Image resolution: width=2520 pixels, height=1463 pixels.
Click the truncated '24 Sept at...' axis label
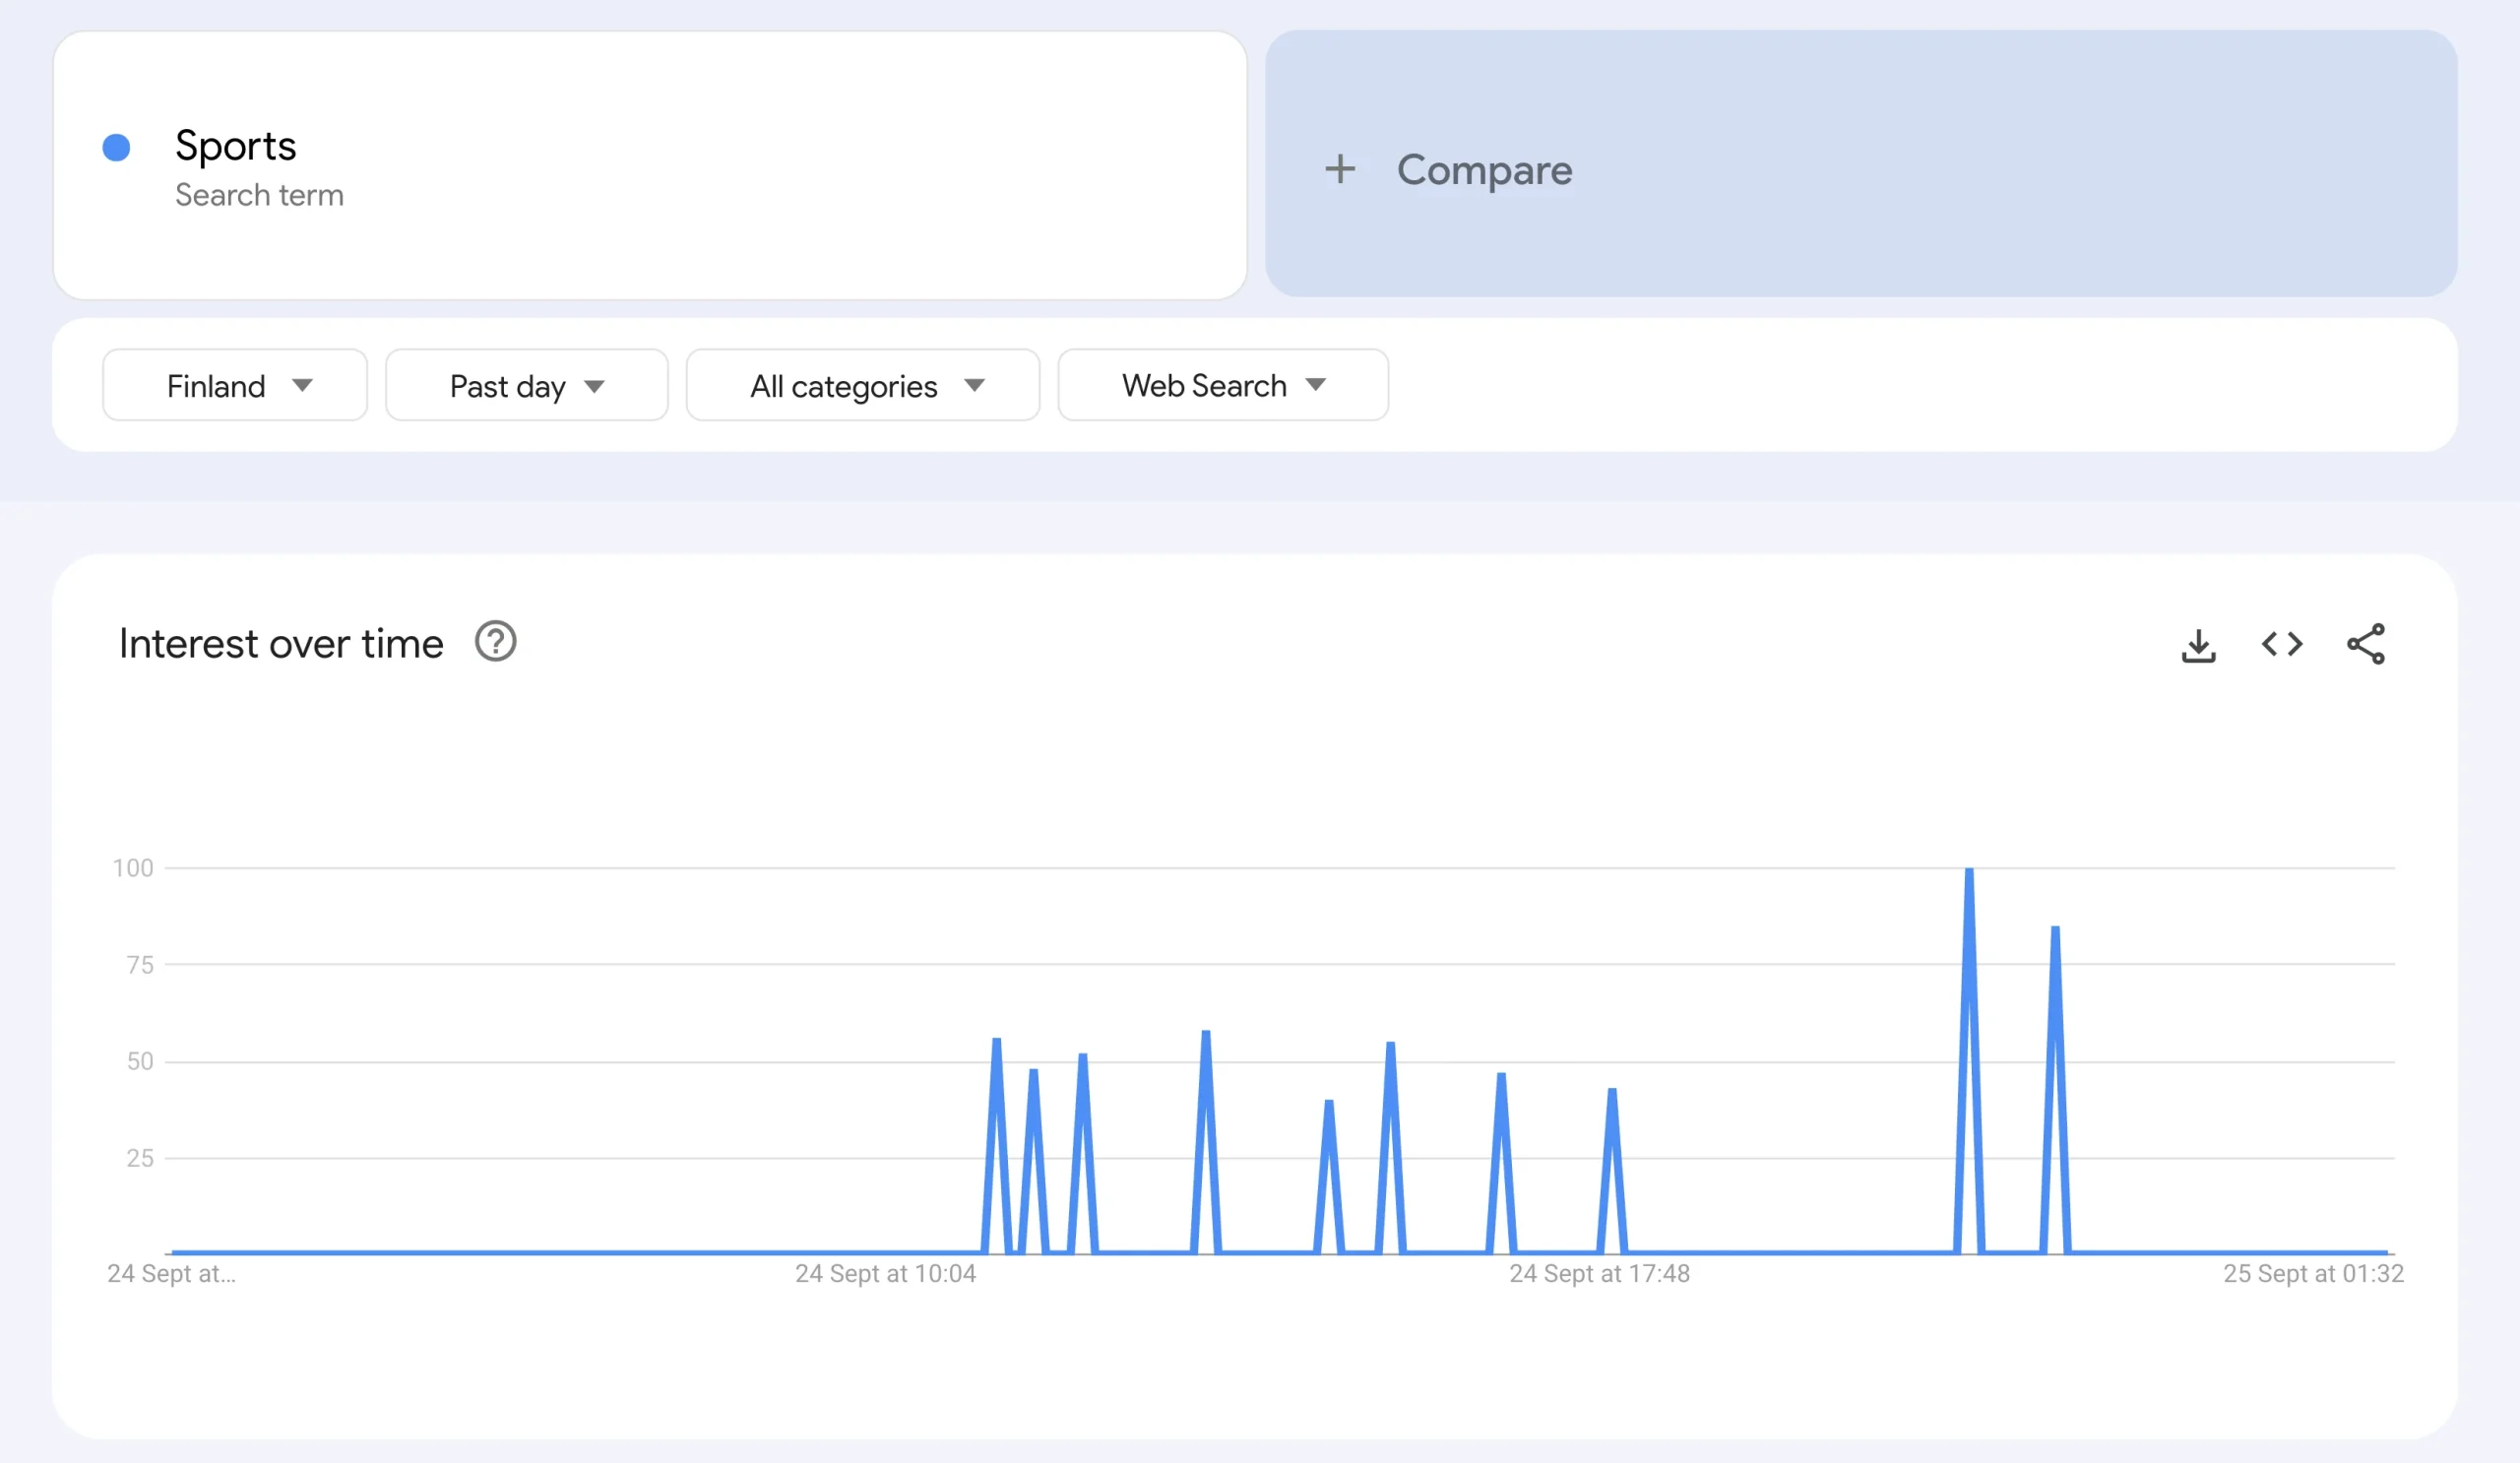pyautogui.click(x=172, y=1274)
